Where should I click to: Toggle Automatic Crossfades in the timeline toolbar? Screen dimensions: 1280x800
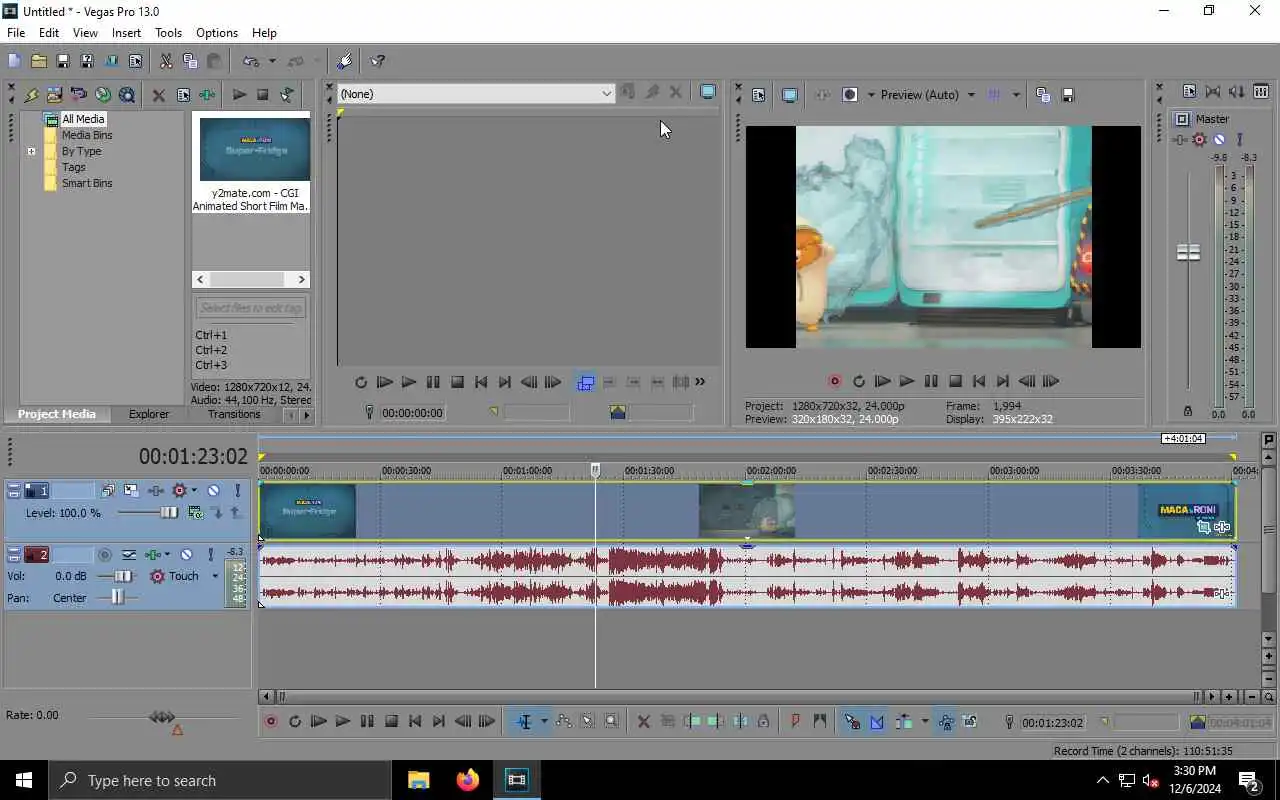point(877,721)
